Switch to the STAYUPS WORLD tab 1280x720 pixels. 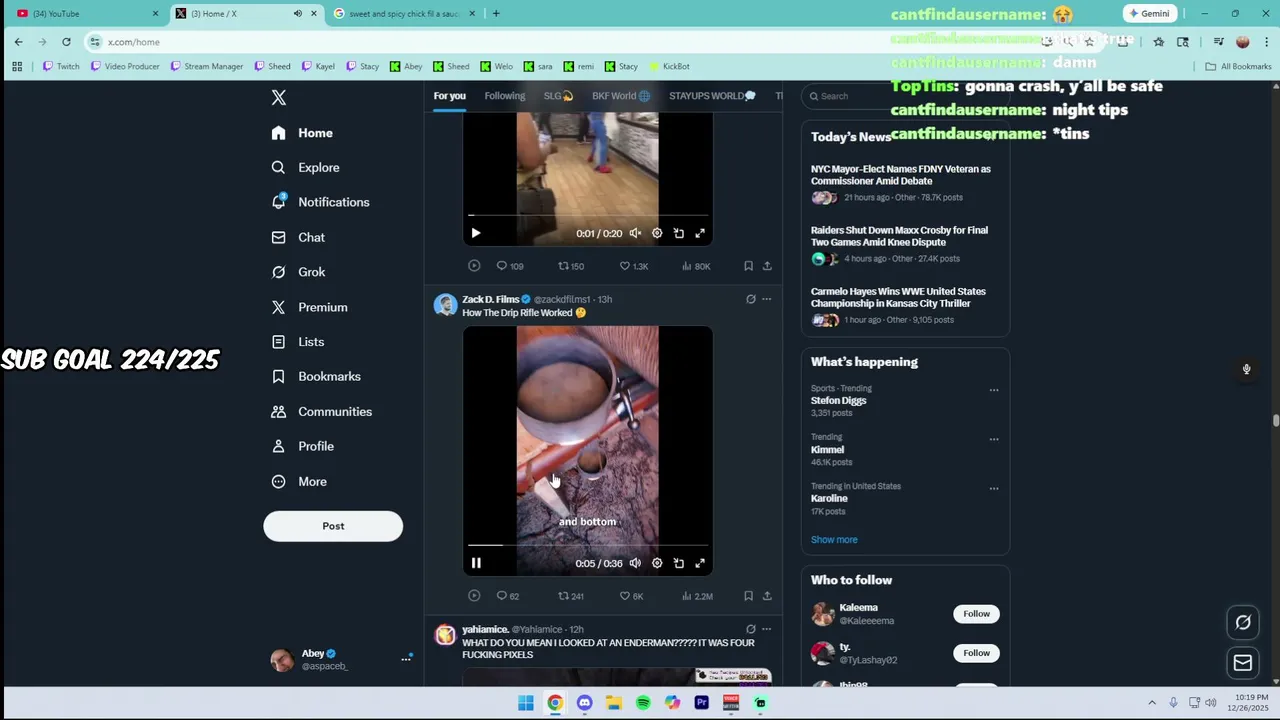(x=712, y=96)
